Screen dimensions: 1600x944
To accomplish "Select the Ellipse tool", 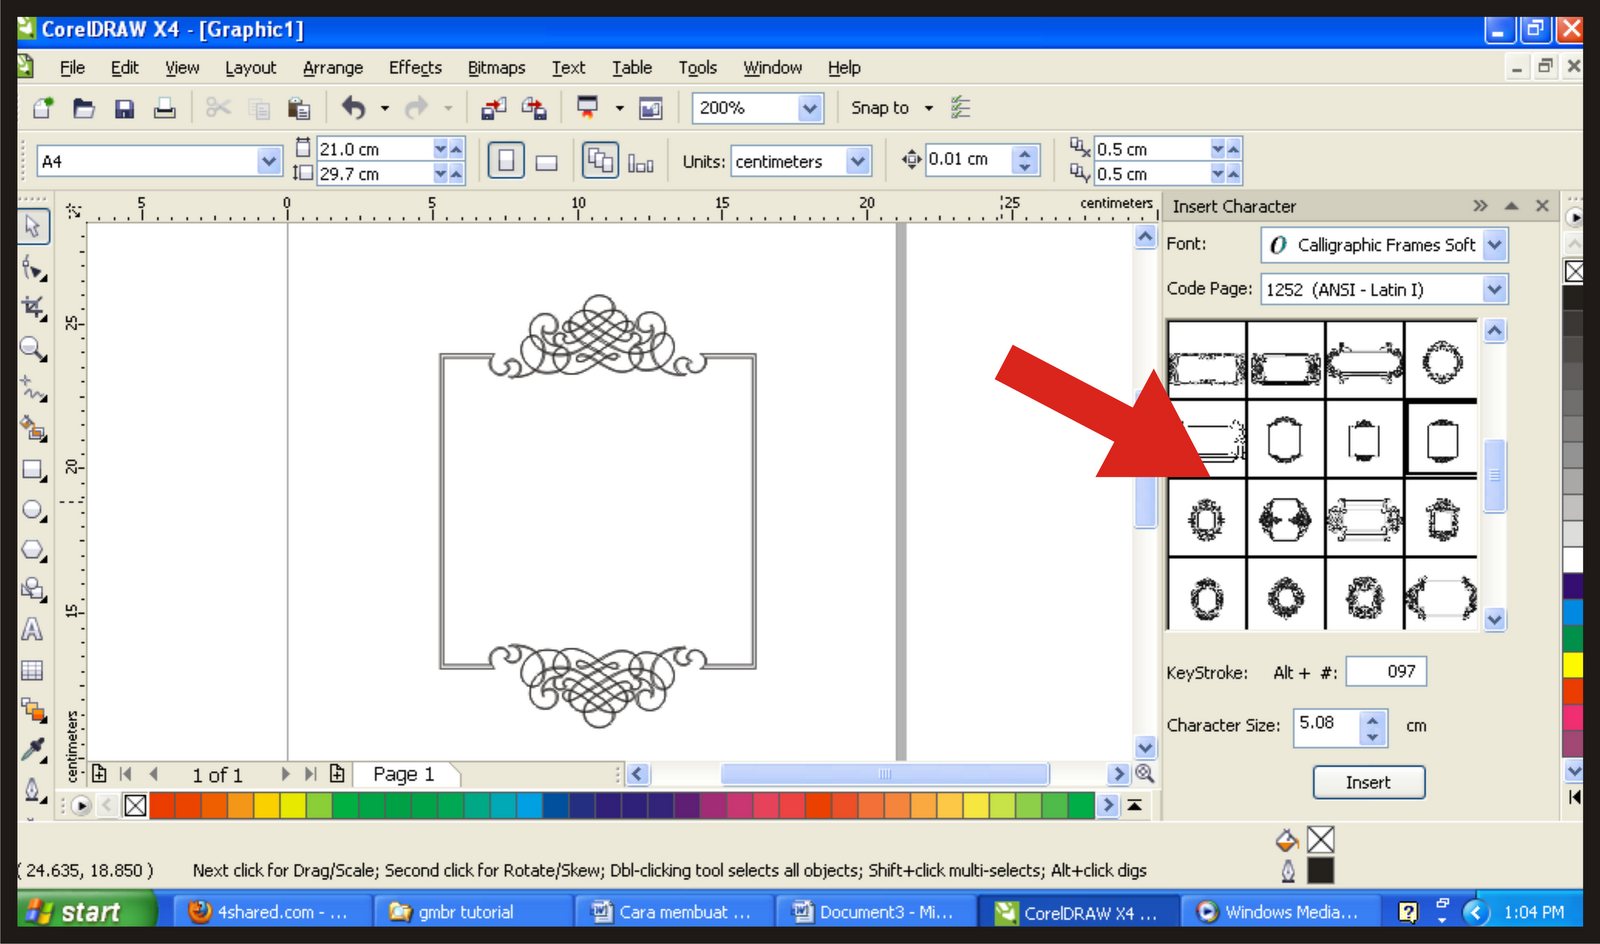I will pos(33,510).
